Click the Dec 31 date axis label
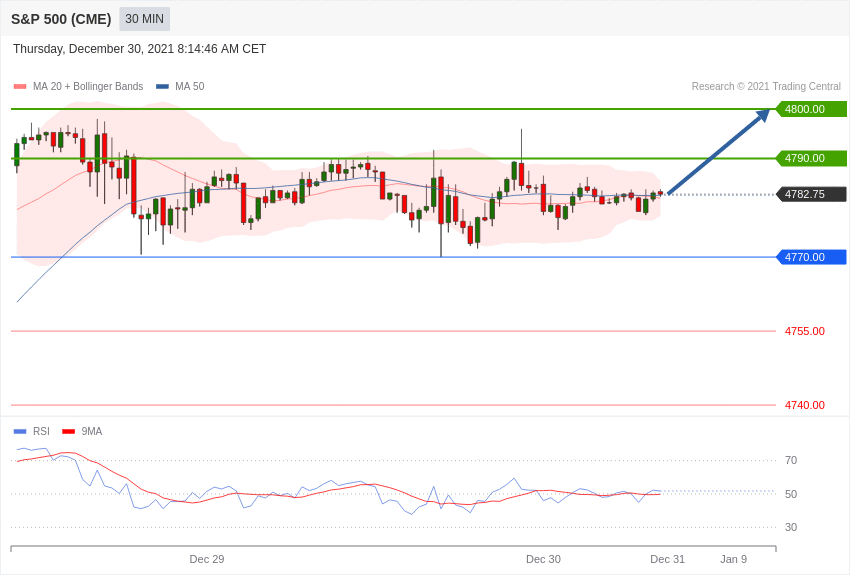Screen dimensions: 850x576 667,559
